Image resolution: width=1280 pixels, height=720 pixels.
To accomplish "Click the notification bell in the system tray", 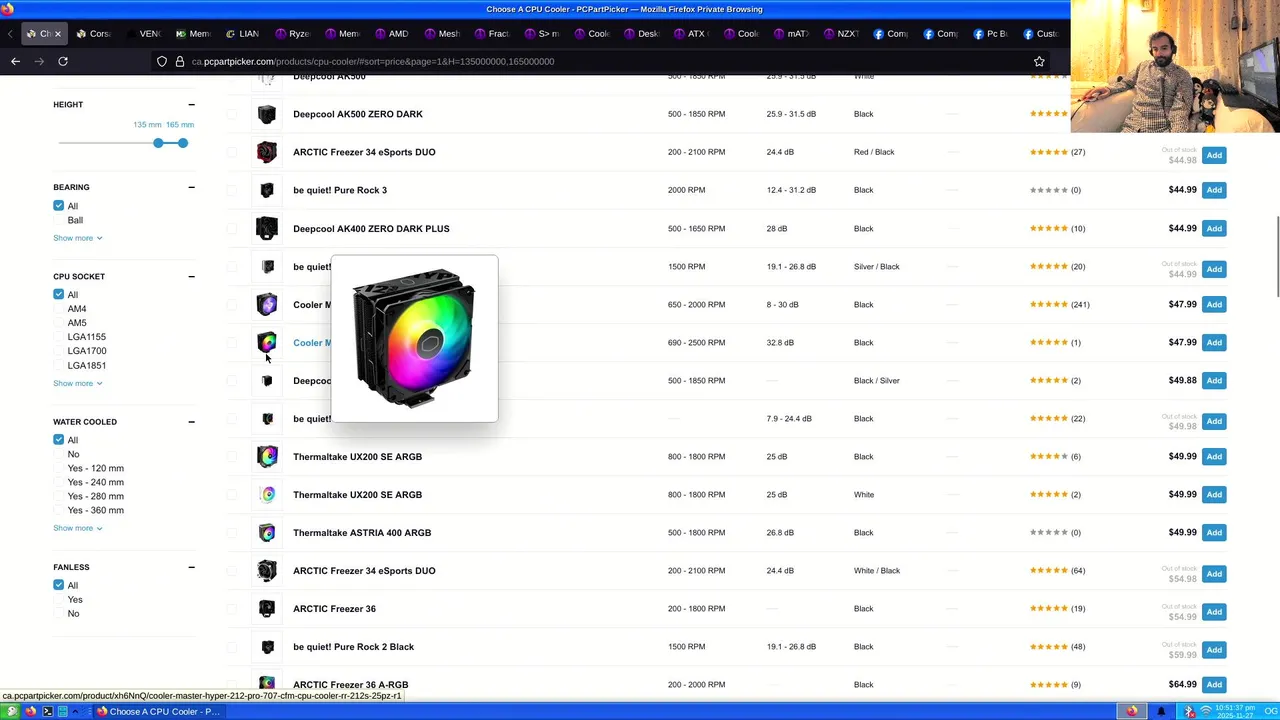I will (1162, 712).
